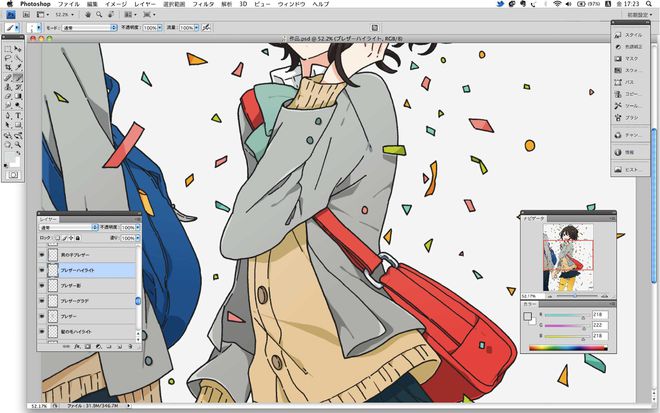Viewport: 660px width, 413px height.
Task: Enable Quick Mask mode at toolbox bottom
Action: (x=13, y=175)
